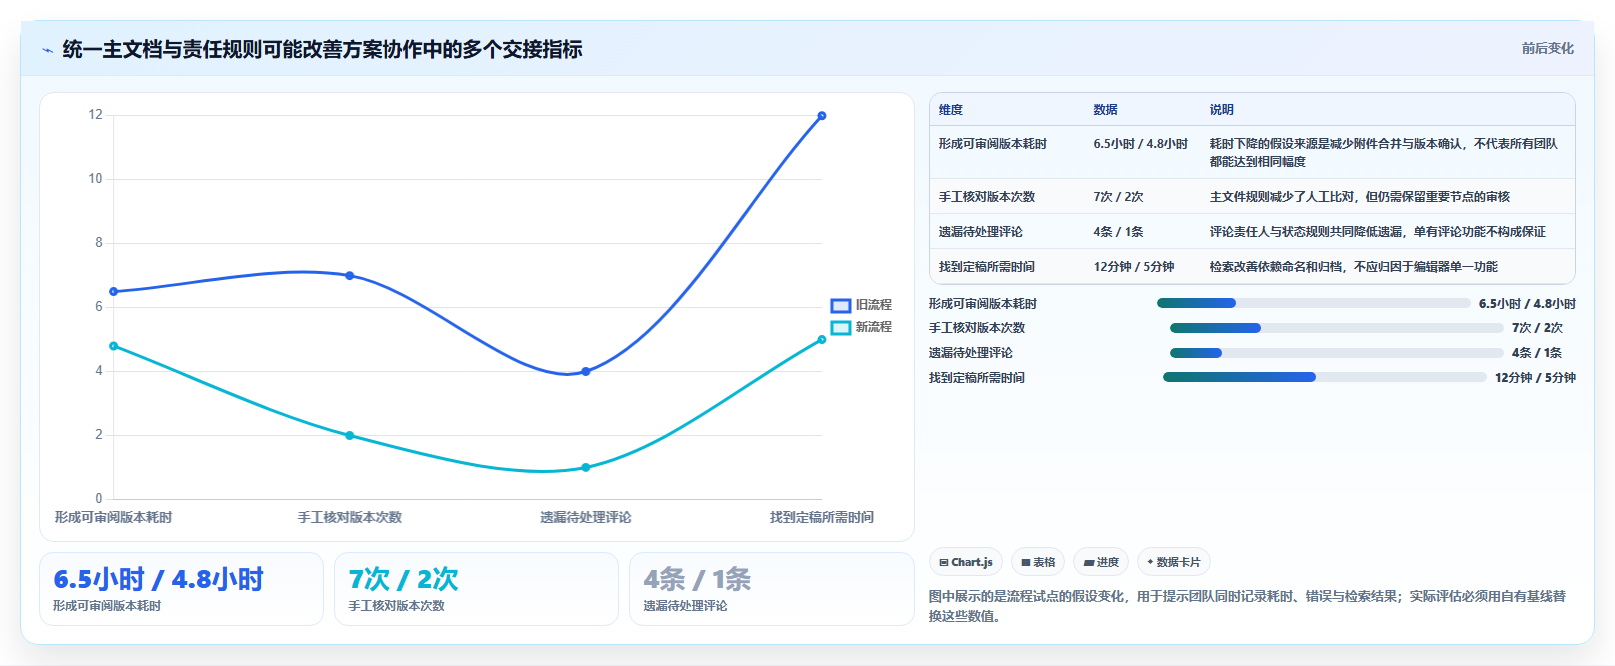The width and height of the screenshot is (1615, 666).
Task: Click x-axis label 手工核对版本次数
Action: (350, 517)
